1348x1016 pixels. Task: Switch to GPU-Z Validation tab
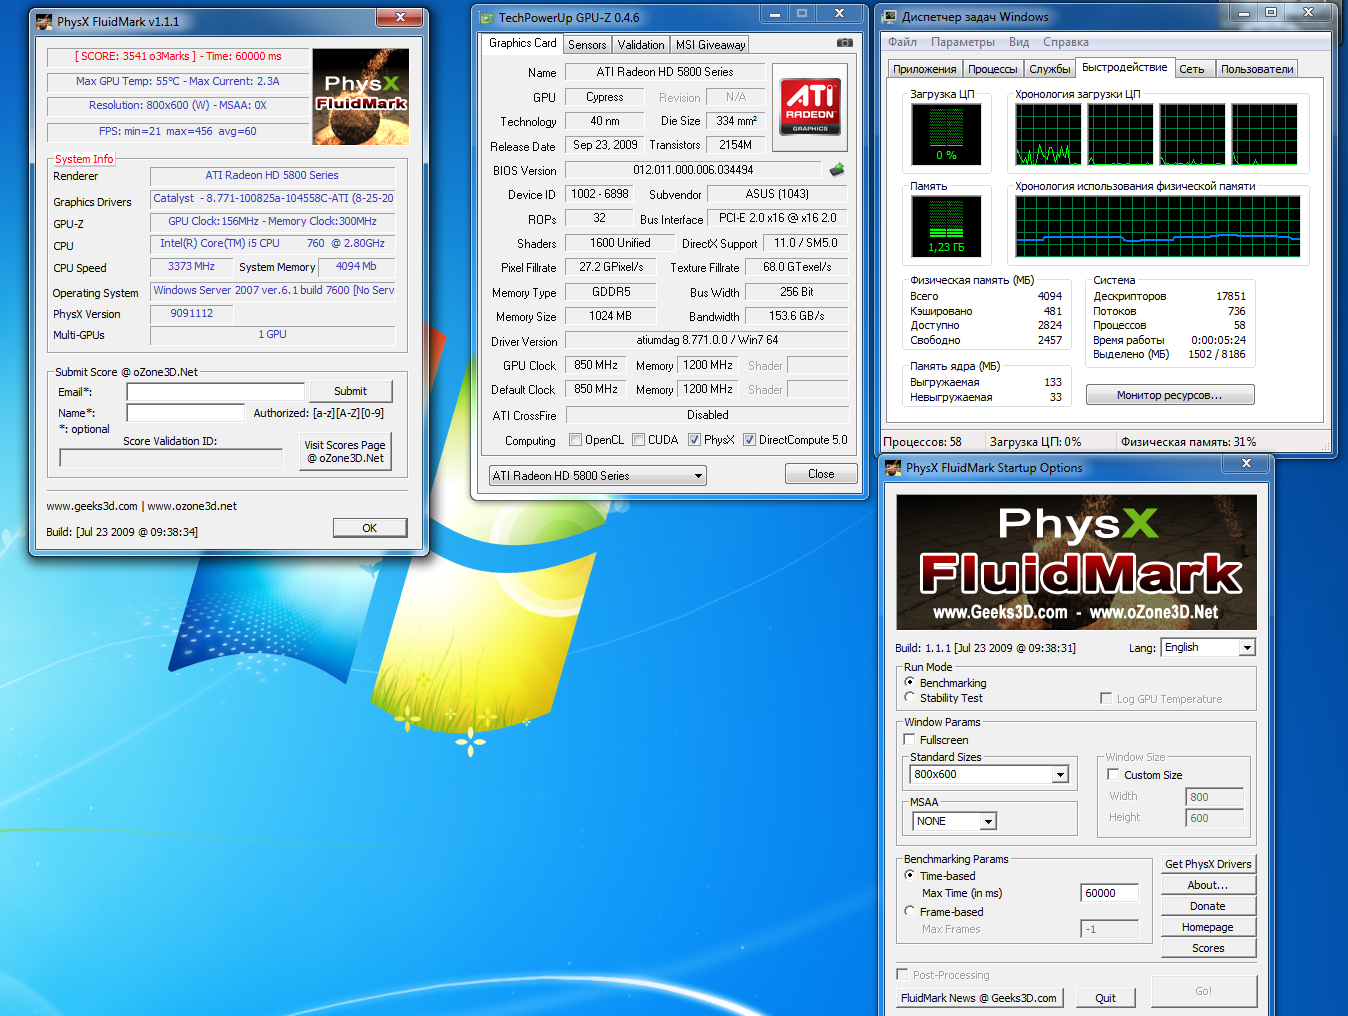(641, 45)
